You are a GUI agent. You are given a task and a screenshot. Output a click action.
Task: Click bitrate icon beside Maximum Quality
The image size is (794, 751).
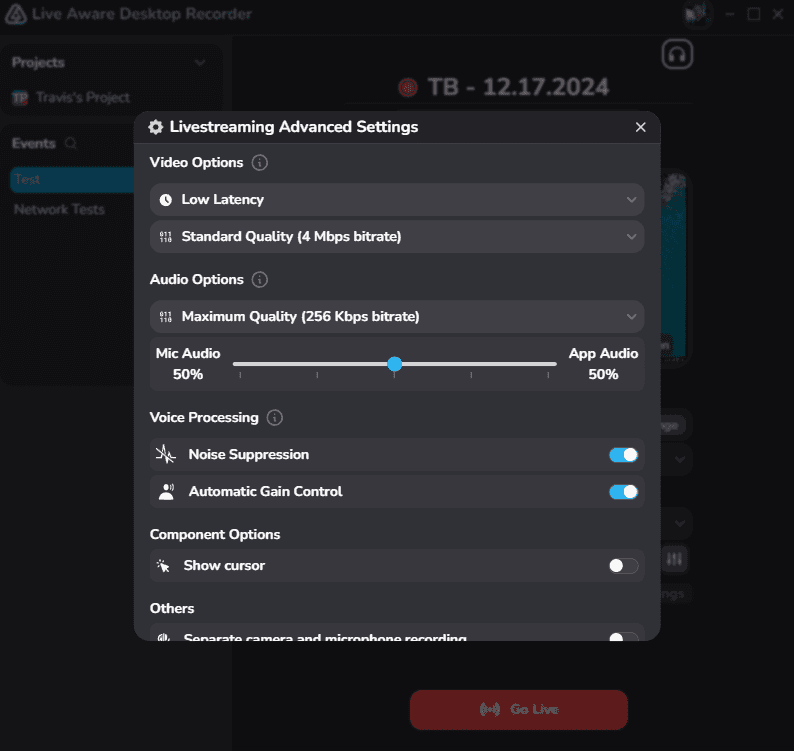(166, 317)
